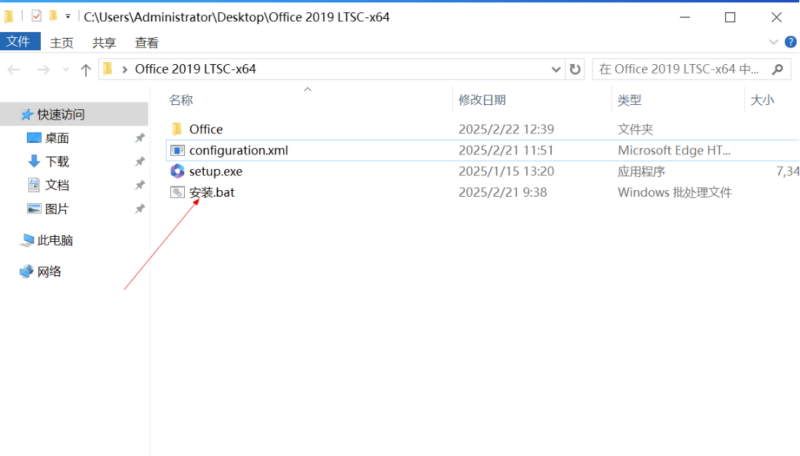Click the 快速访问 star icon in the sidebar
This screenshot has width=800, height=456.
pos(27,114)
